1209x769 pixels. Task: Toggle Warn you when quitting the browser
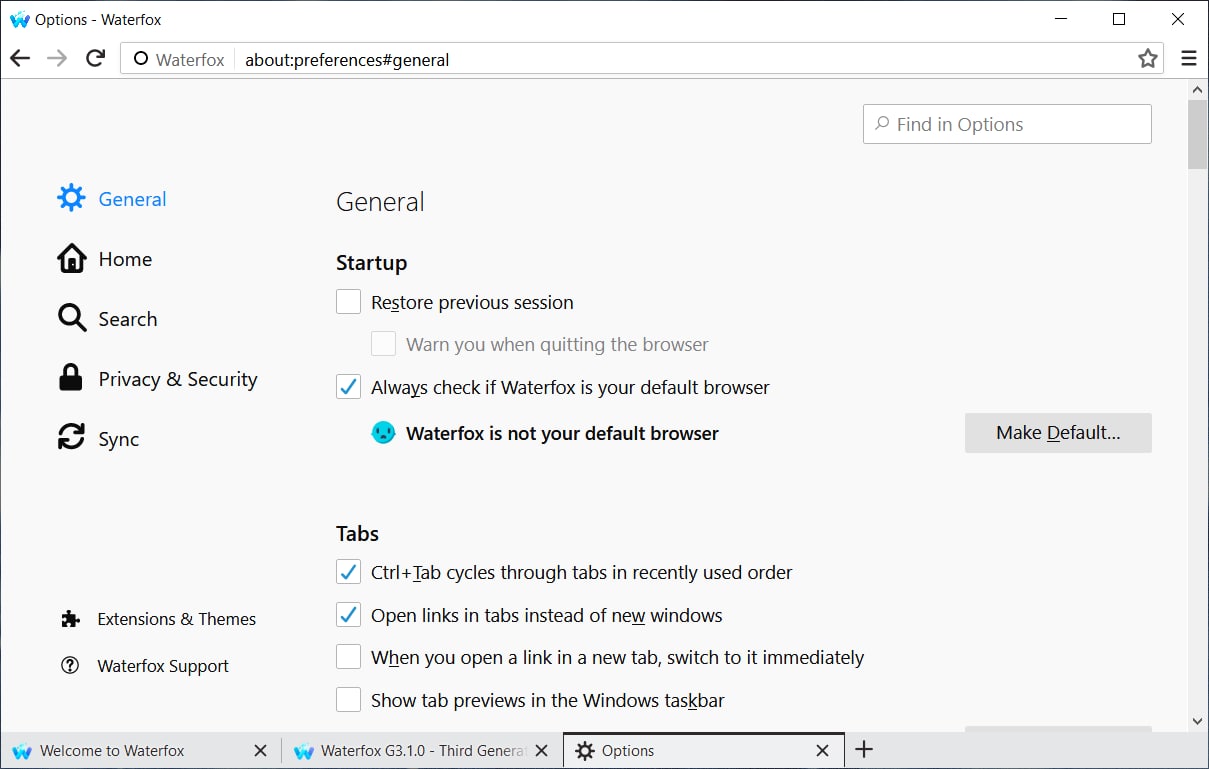[383, 344]
